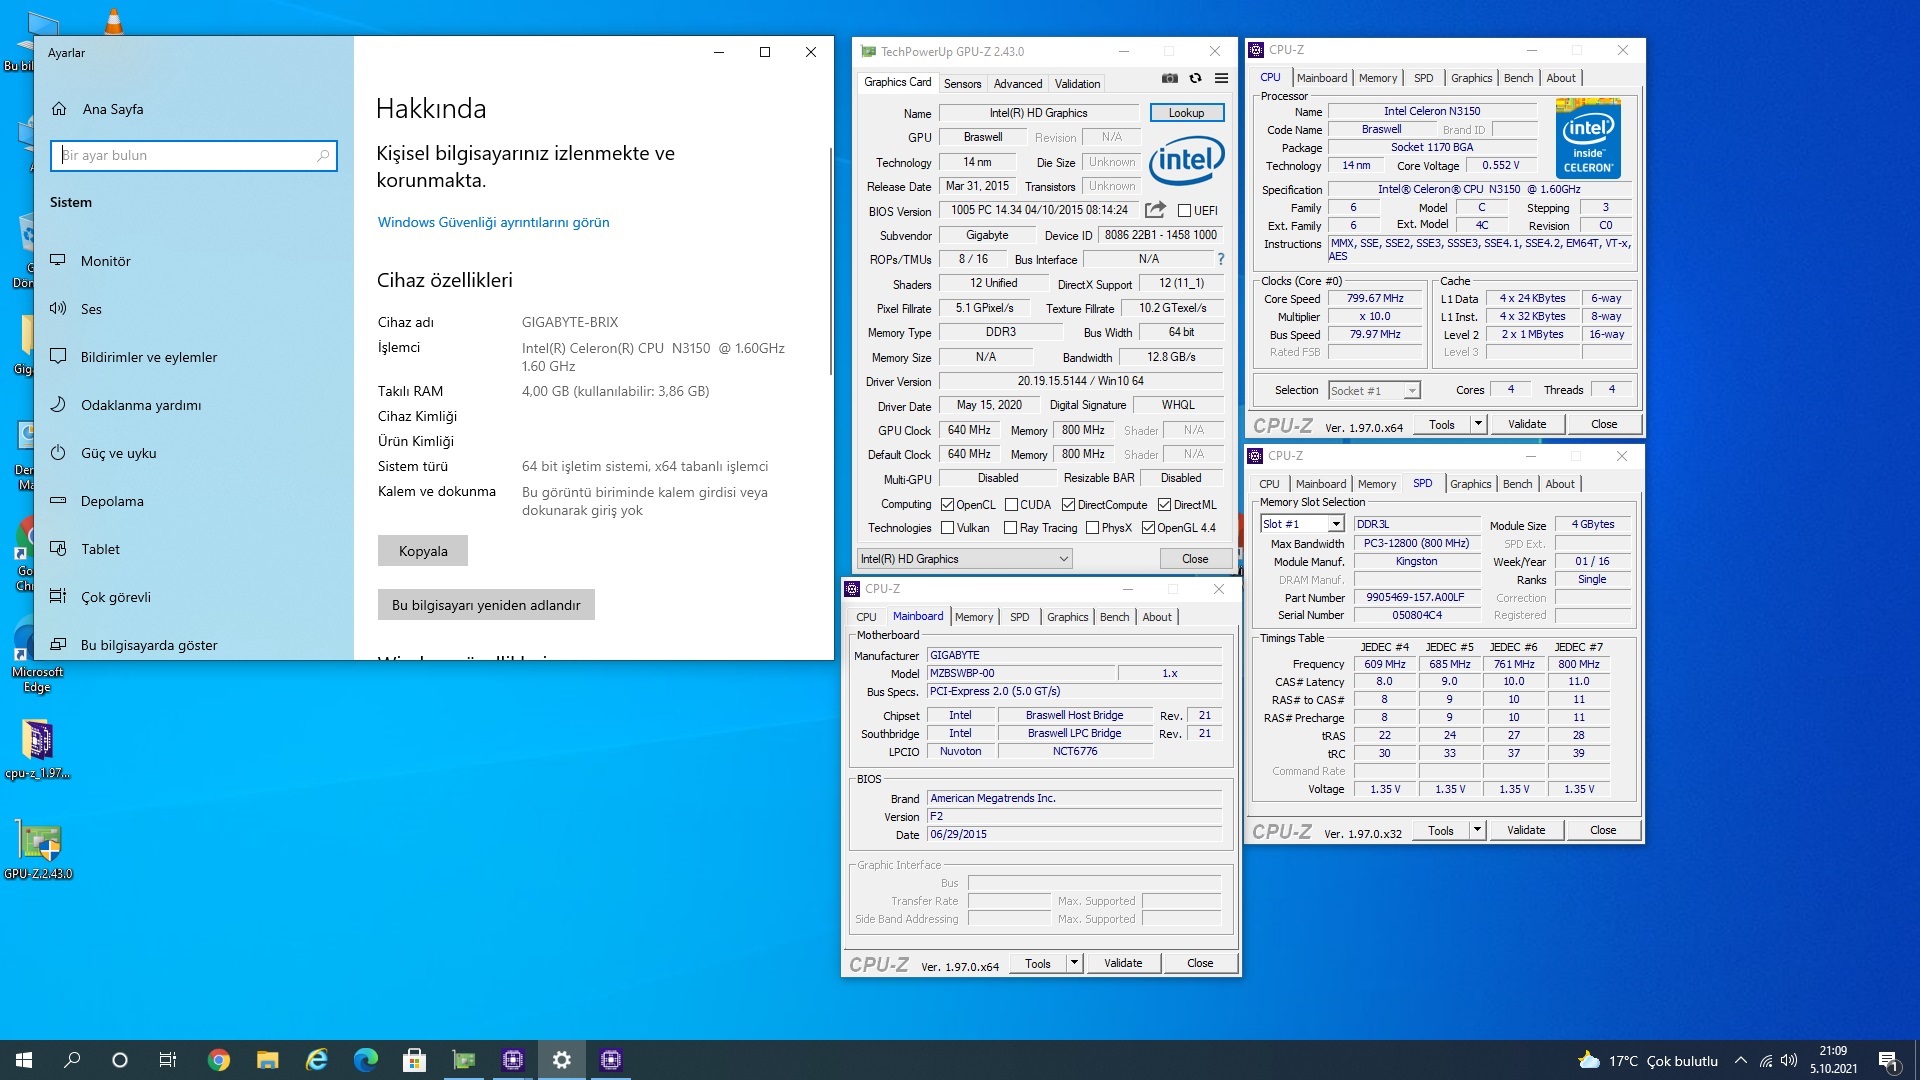Click the Settings page vertical scrollbar
Viewport: 1920px width, 1080px height.
(830, 262)
